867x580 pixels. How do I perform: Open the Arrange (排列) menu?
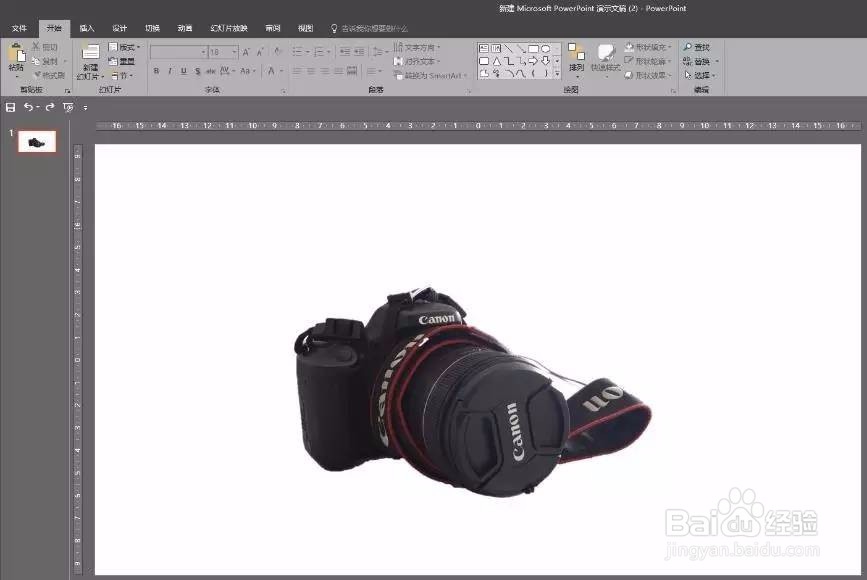[x=577, y=59]
